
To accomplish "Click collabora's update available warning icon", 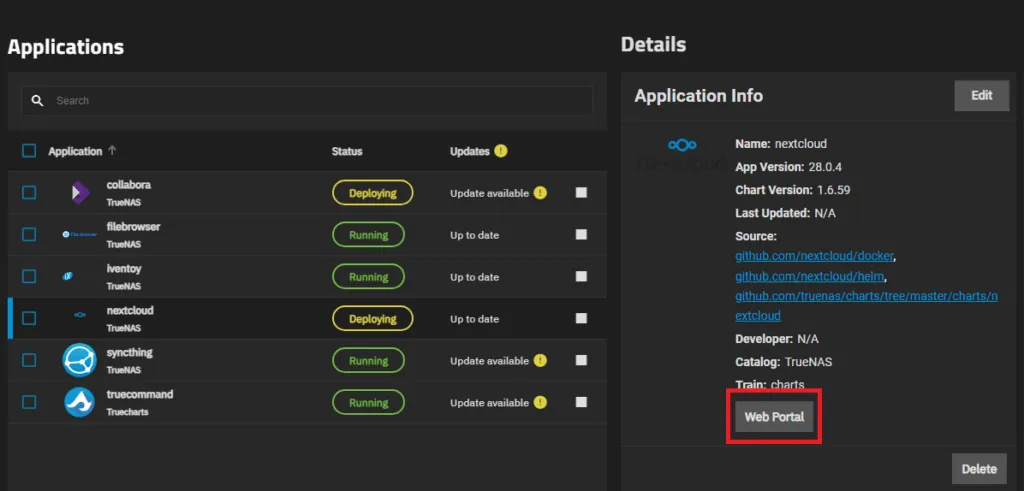I will click(540, 193).
